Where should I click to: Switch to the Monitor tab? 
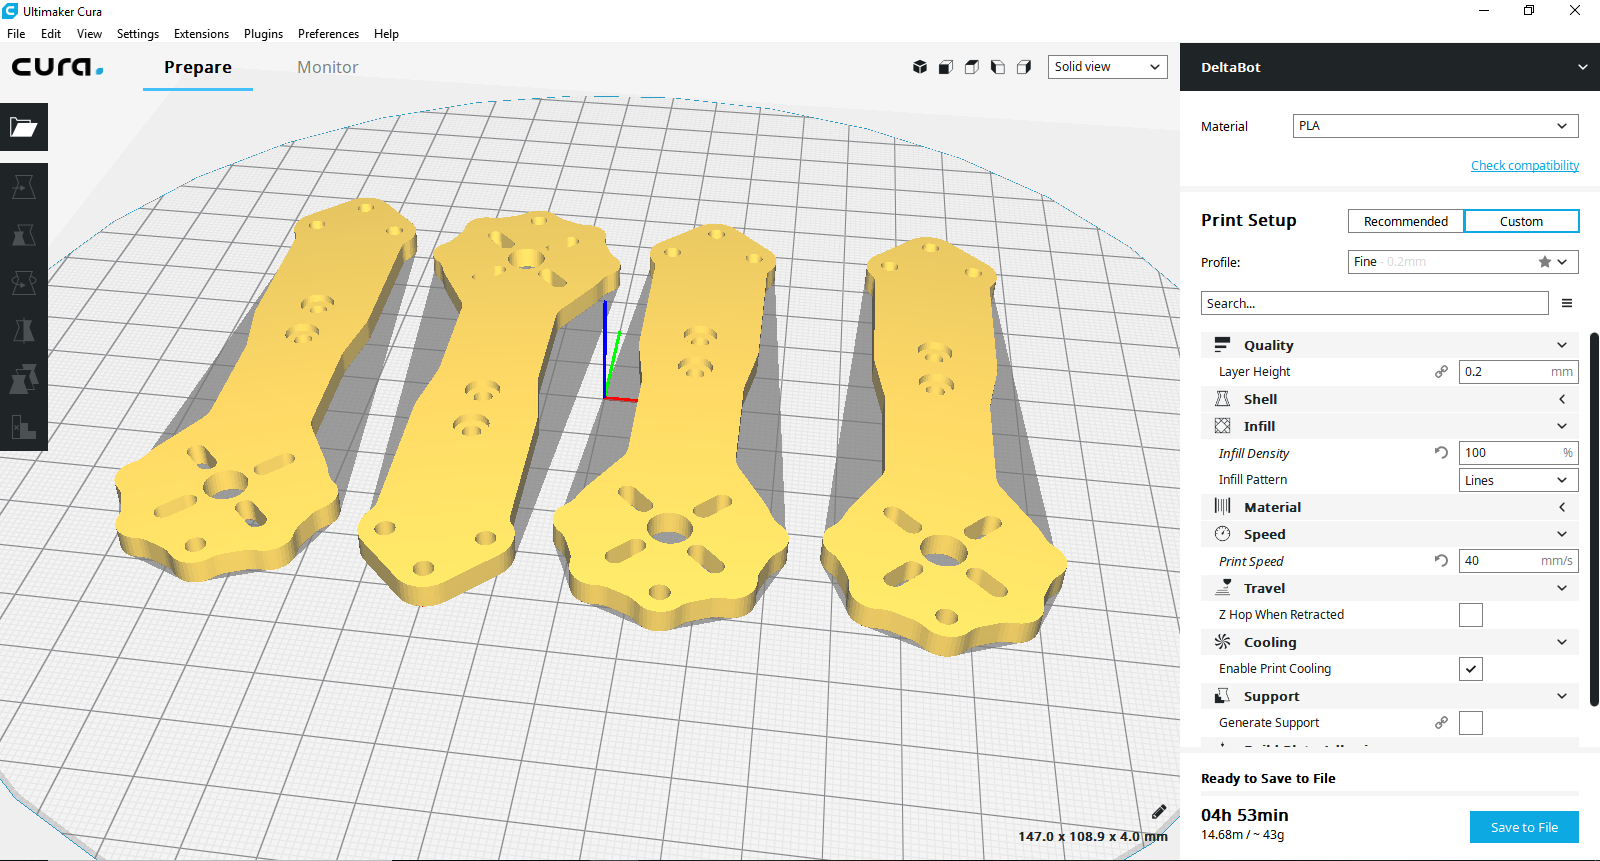pyautogui.click(x=327, y=67)
